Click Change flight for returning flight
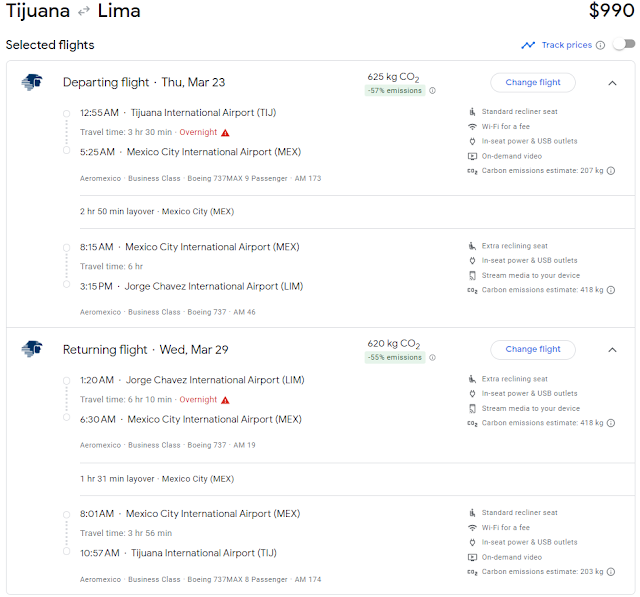 pos(533,349)
